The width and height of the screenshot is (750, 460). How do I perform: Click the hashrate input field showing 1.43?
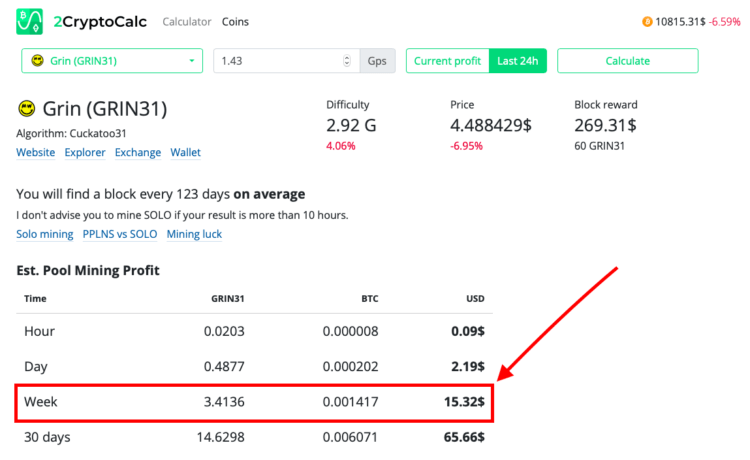pyautogui.click(x=287, y=61)
